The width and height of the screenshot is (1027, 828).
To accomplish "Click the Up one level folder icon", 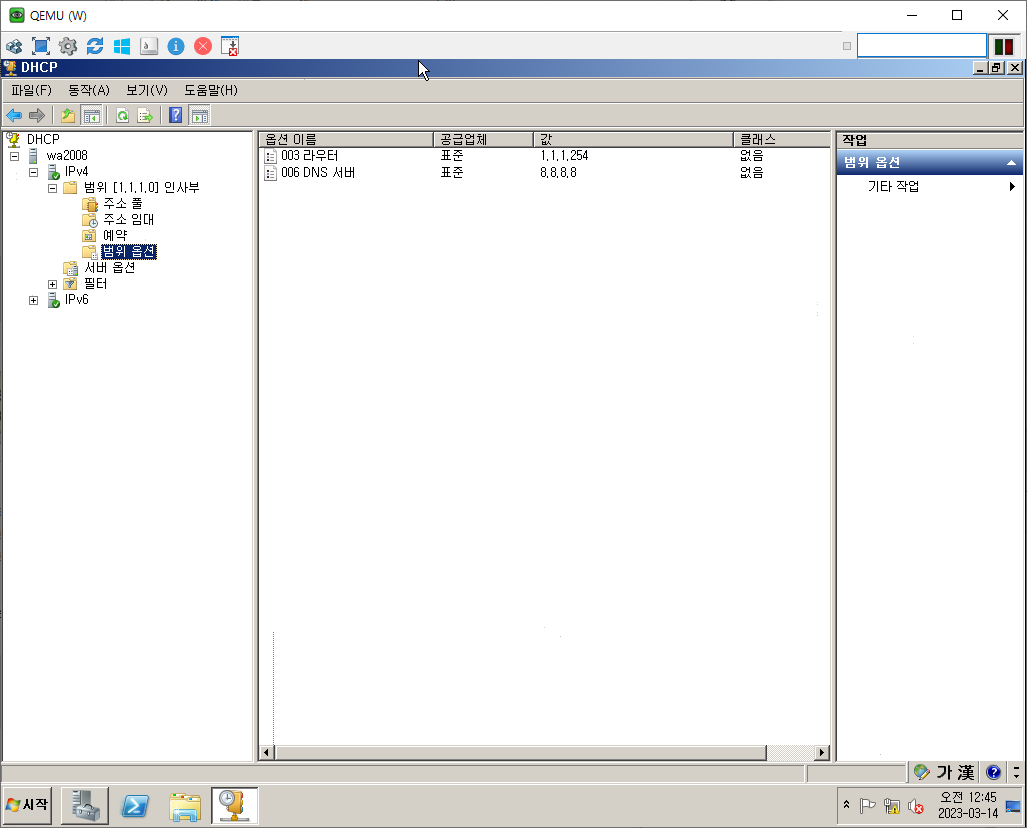I will [x=68, y=116].
